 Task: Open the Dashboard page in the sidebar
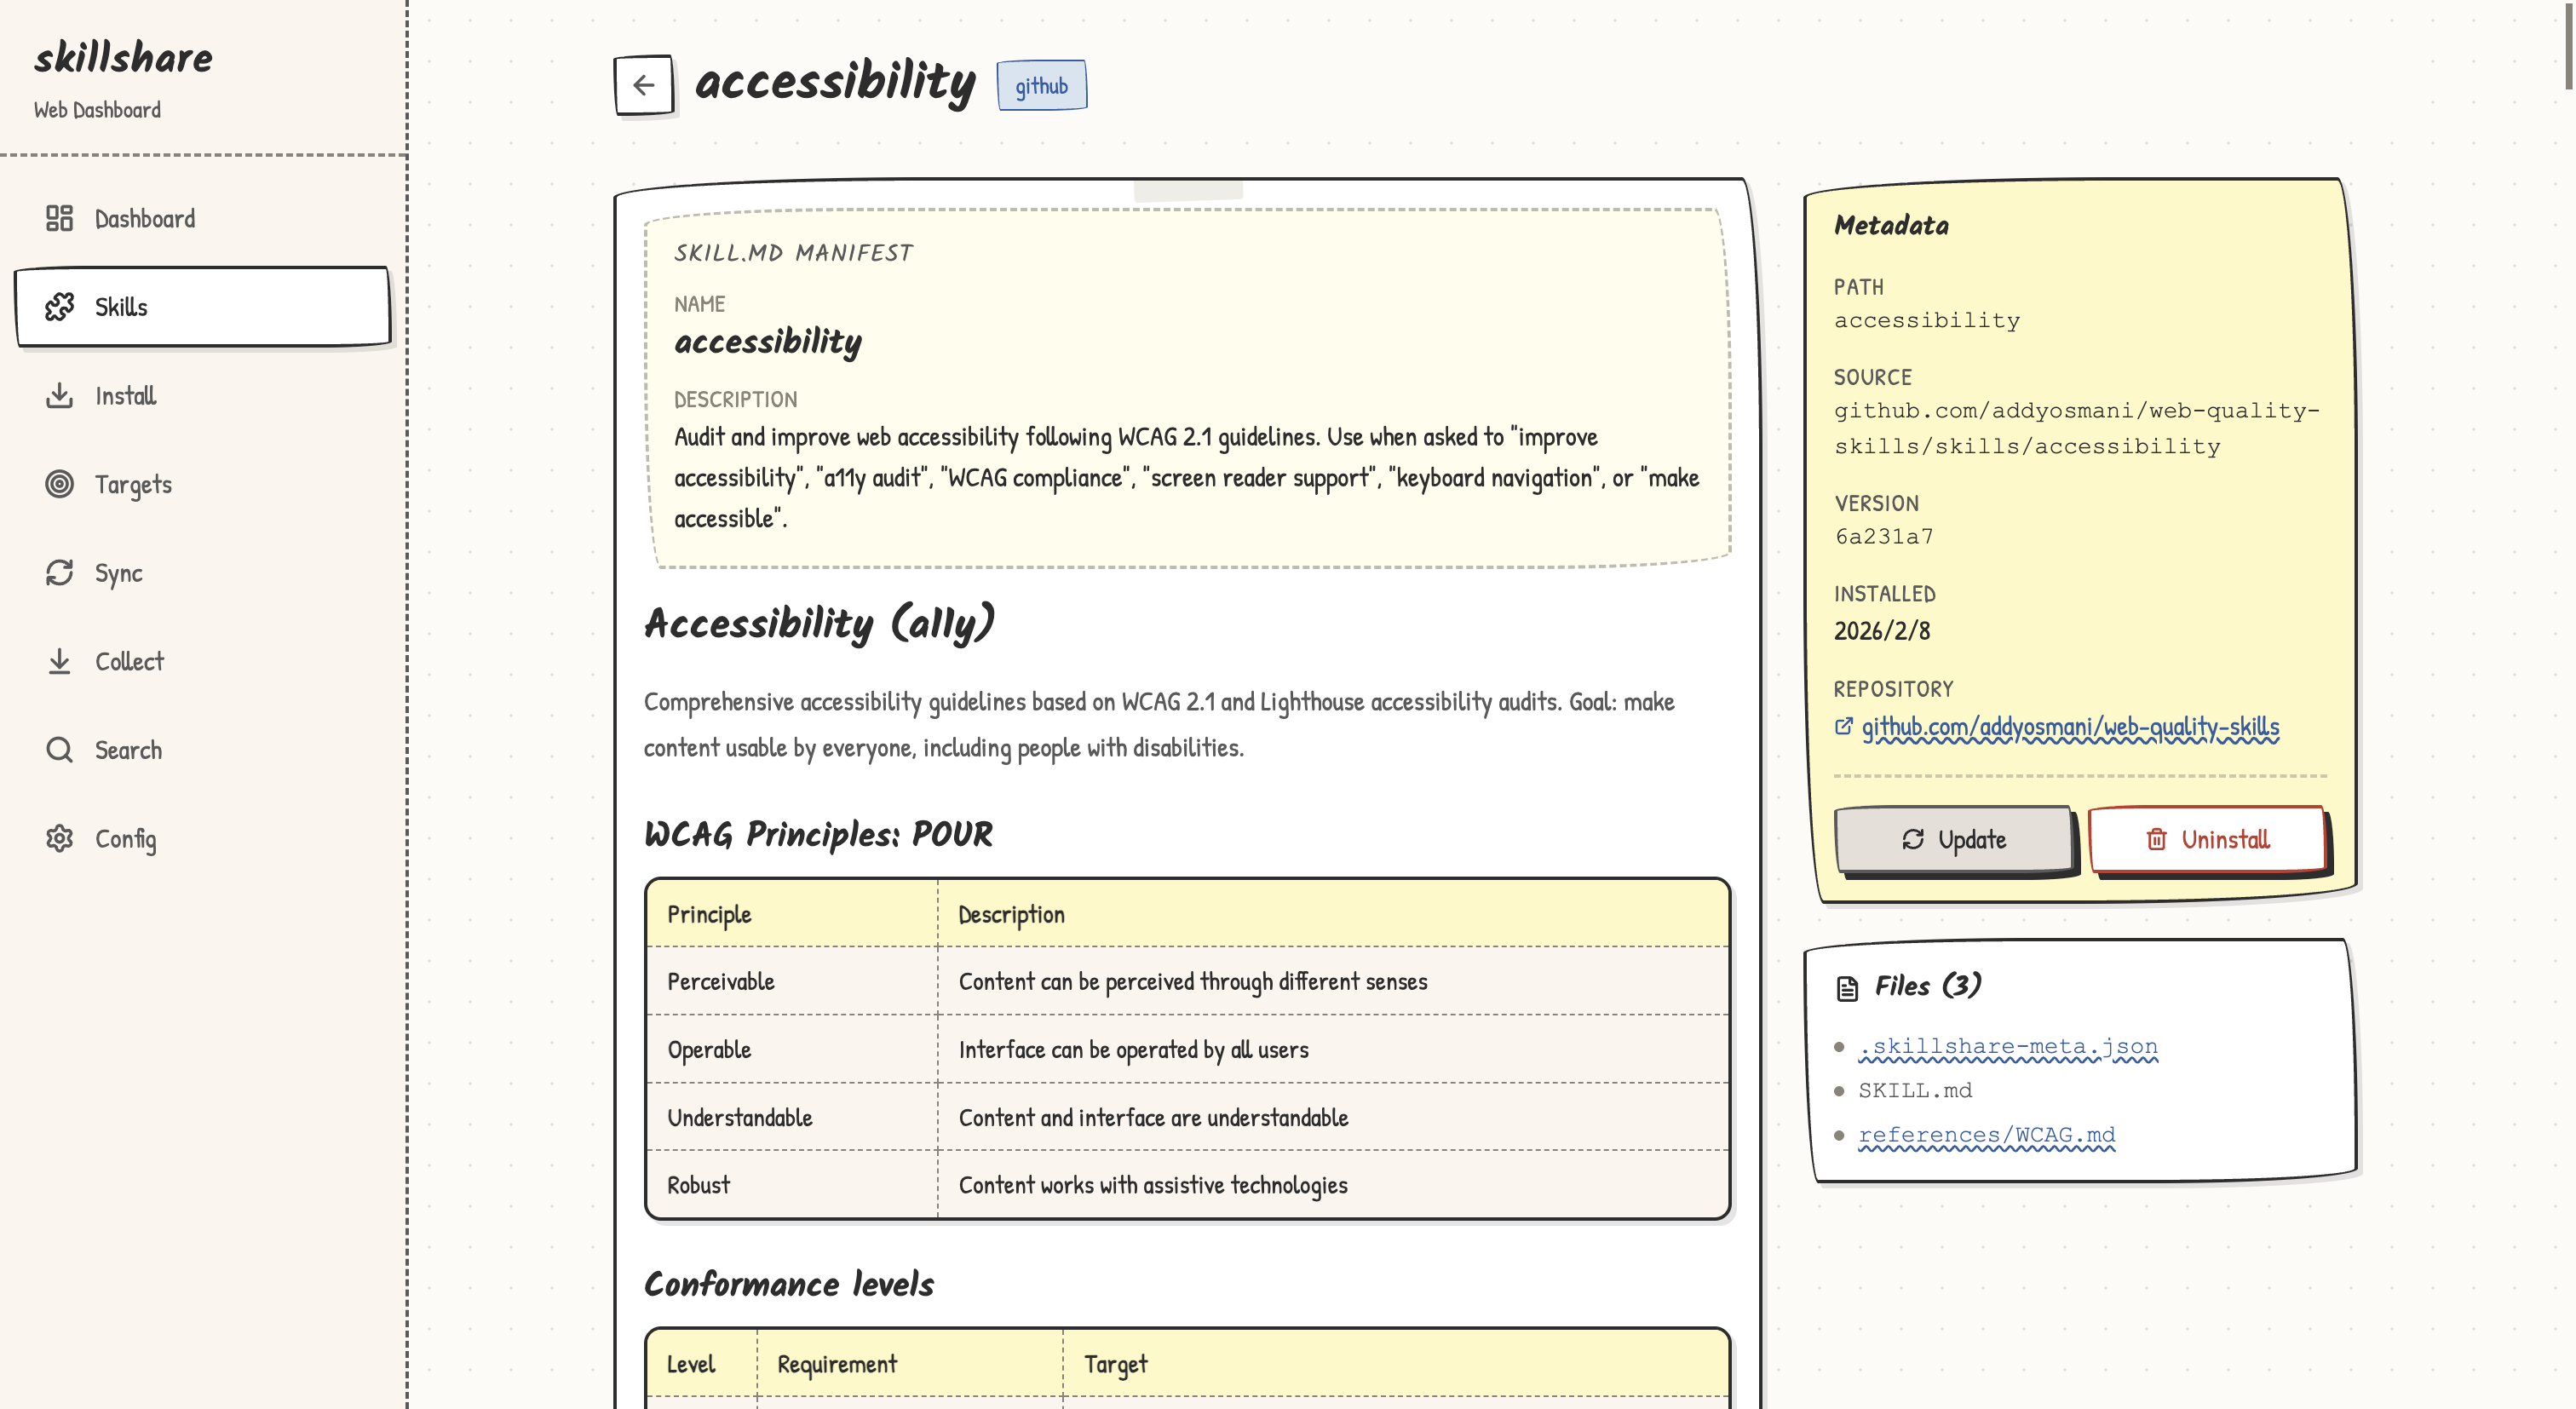pos(144,218)
